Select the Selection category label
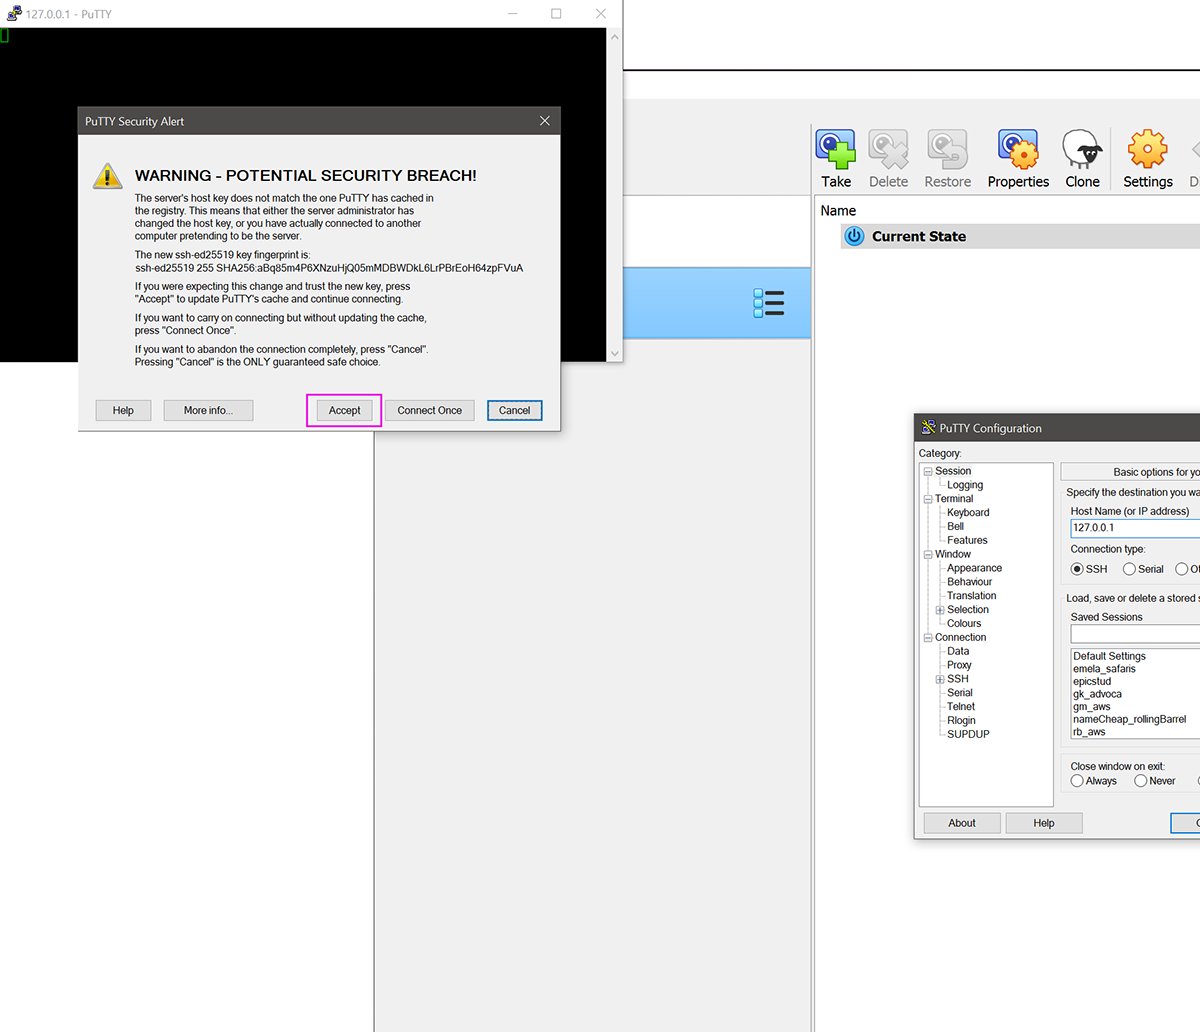1200x1032 pixels. click(968, 610)
